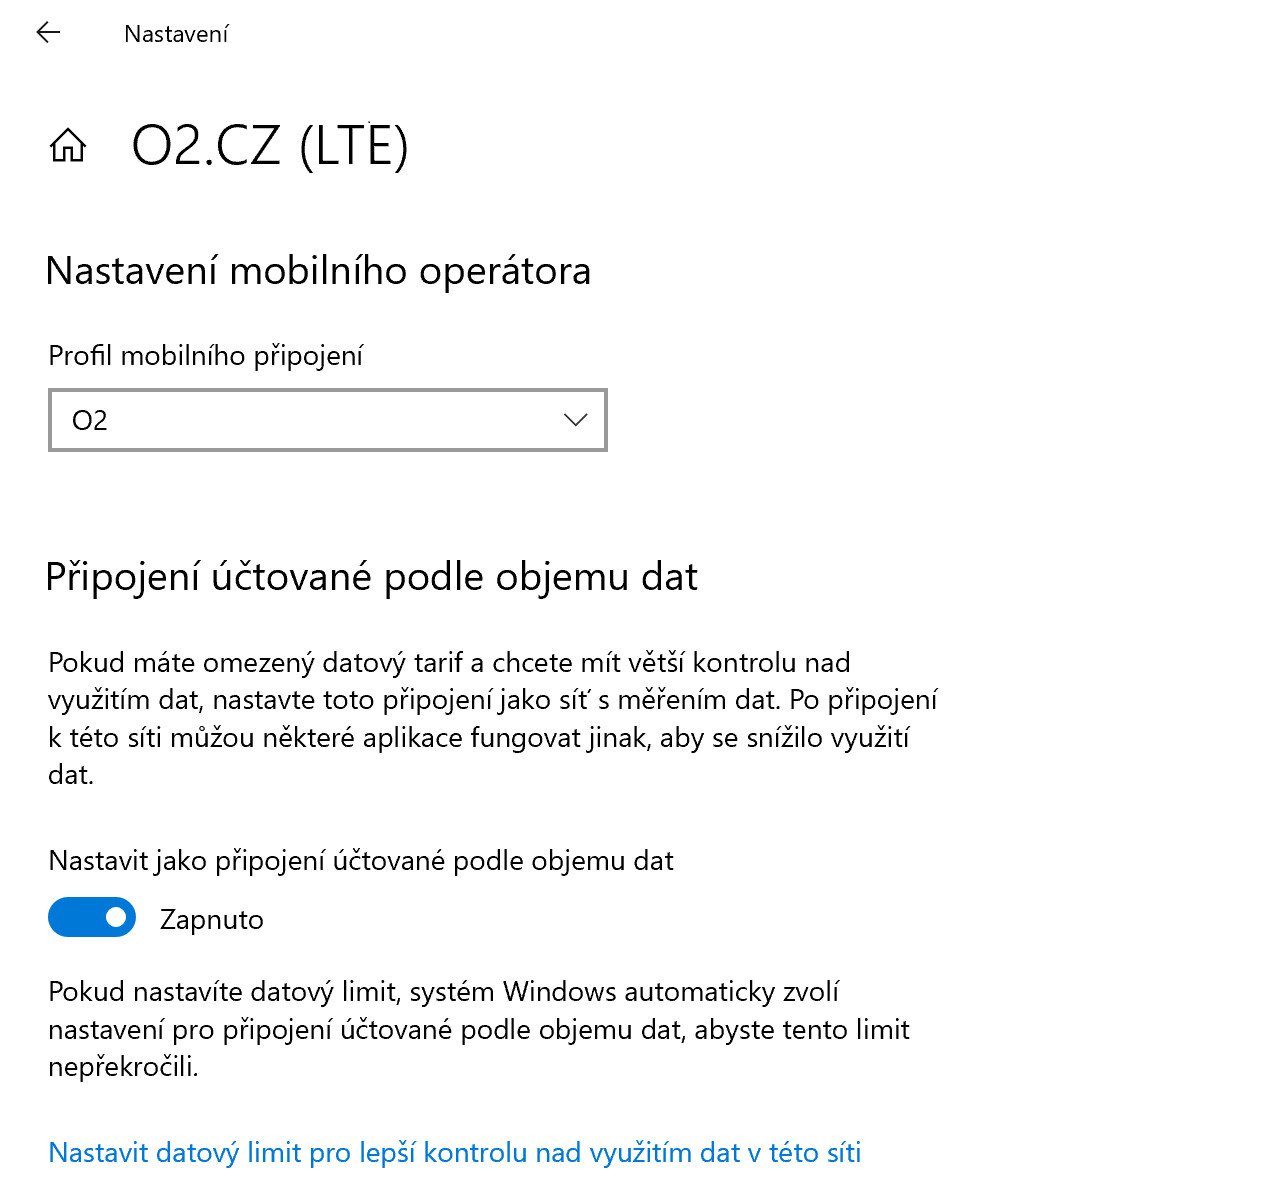The width and height of the screenshot is (1268, 1202).
Task: Turn off the metered connection switch
Action: click(x=92, y=917)
